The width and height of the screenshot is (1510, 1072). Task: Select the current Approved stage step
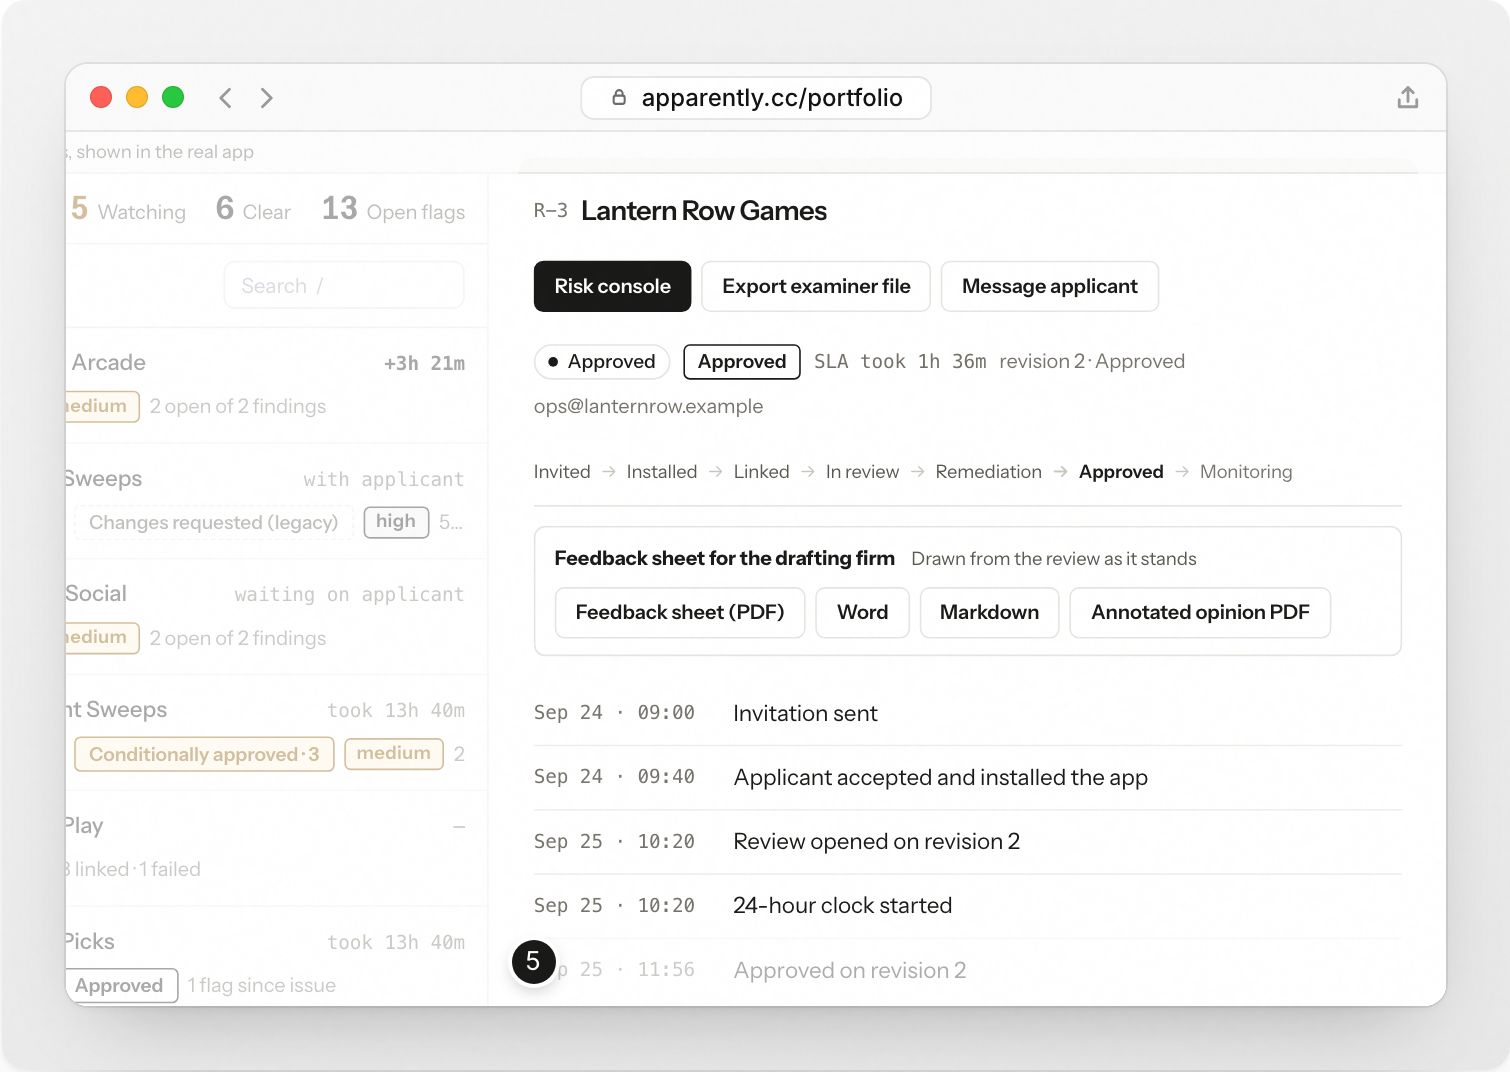(x=1121, y=472)
